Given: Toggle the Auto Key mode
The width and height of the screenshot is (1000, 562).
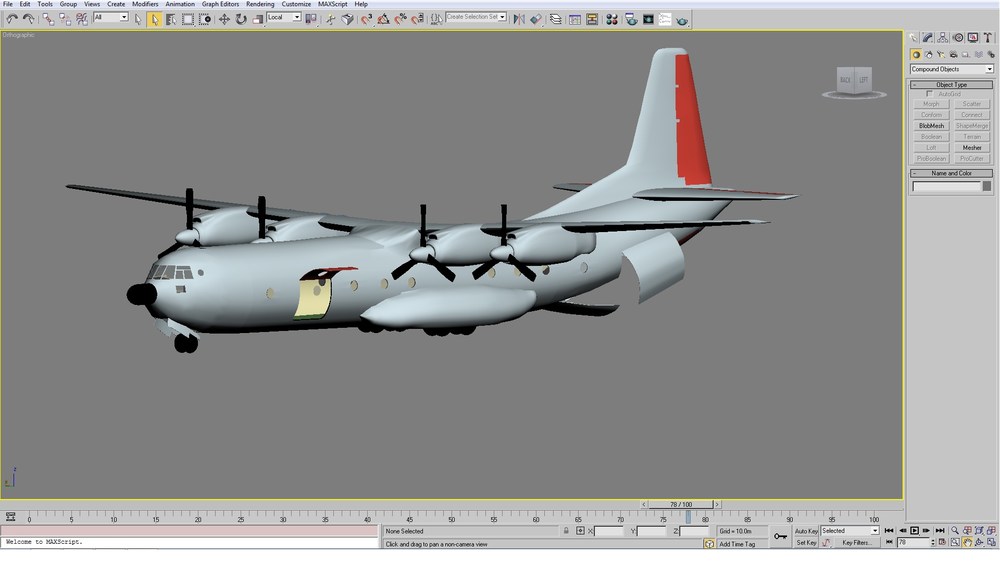Looking at the screenshot, I should pos(805,531).
